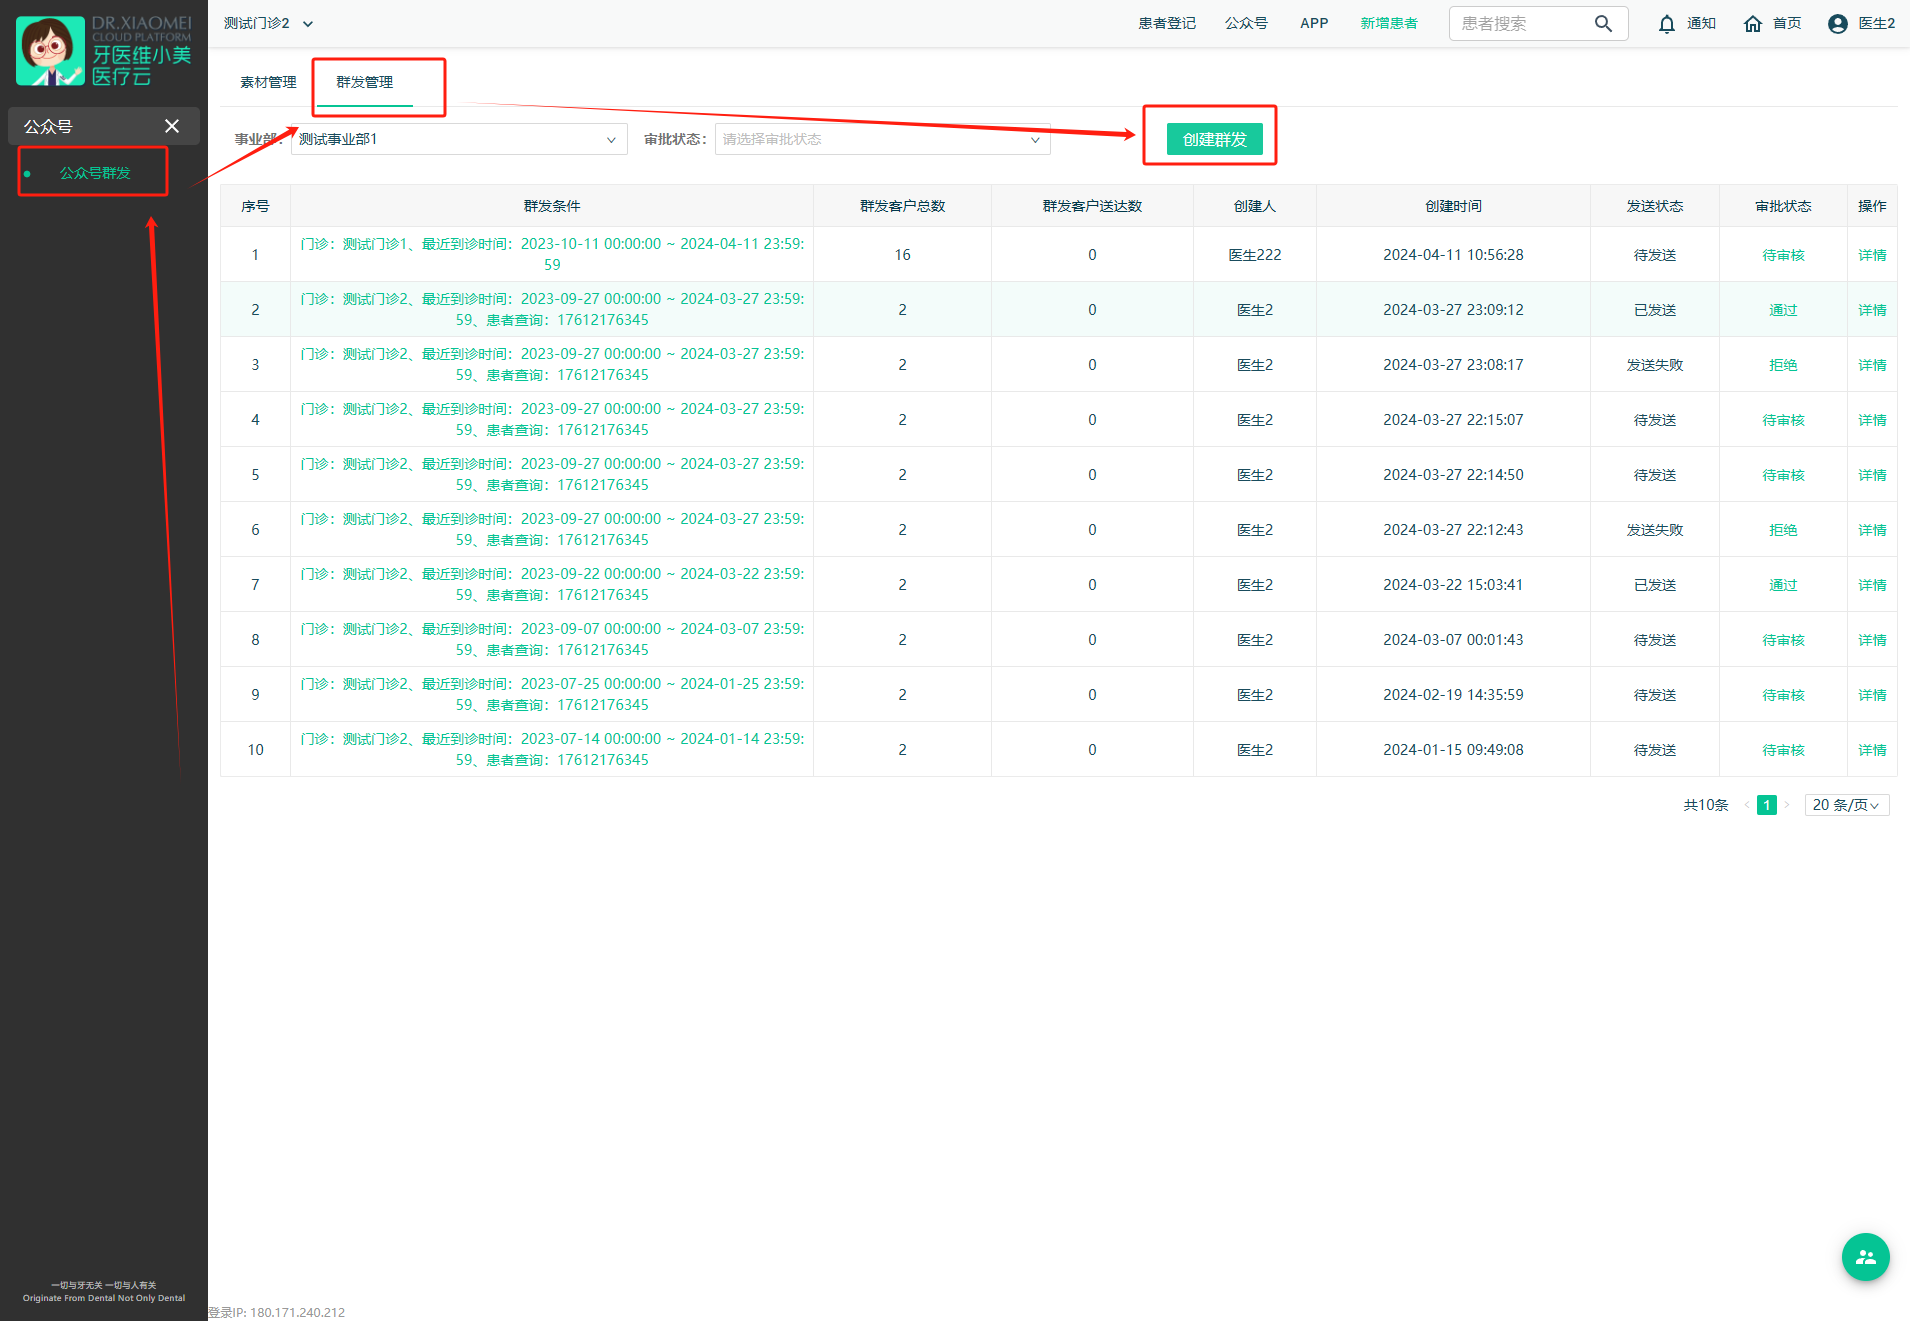Close the 公众号 sidebar panel

click(x=172, y=126)
